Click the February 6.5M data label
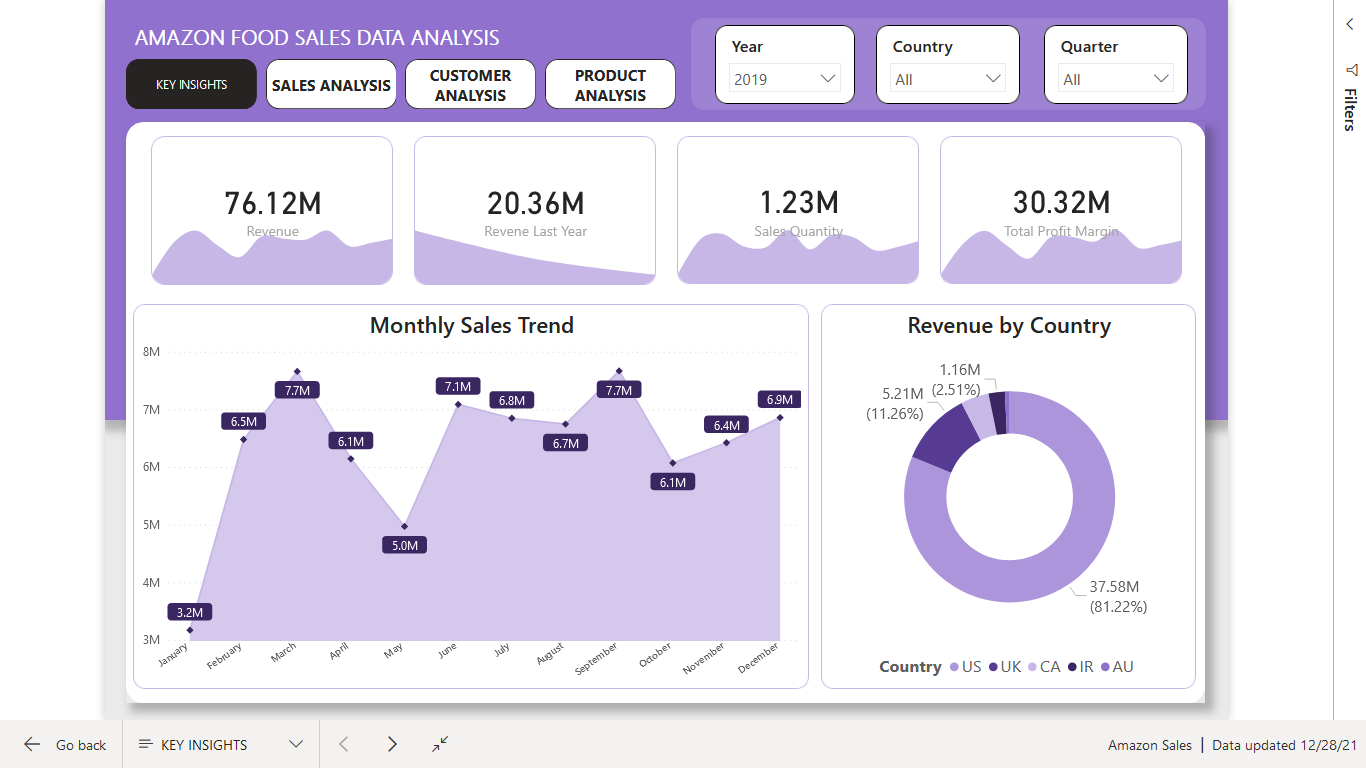1366x768 pixels. (244, 421)
